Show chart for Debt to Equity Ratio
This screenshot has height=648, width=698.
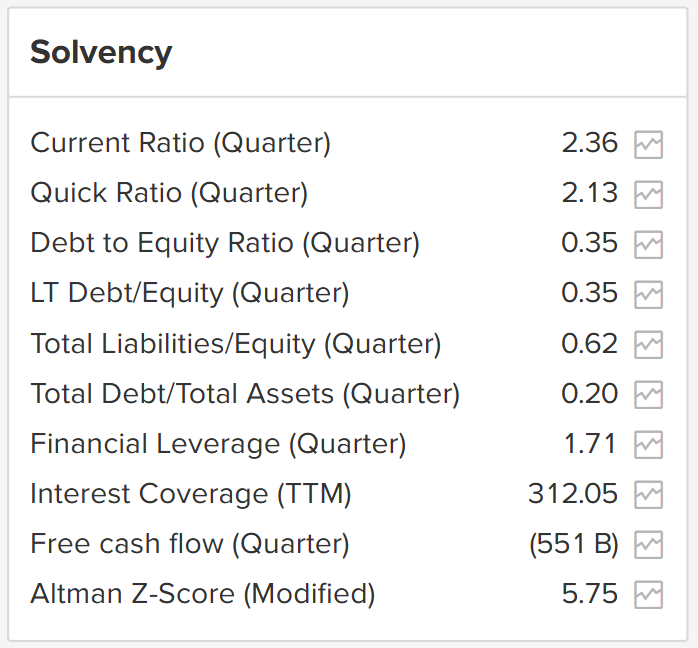coord(648,244)
